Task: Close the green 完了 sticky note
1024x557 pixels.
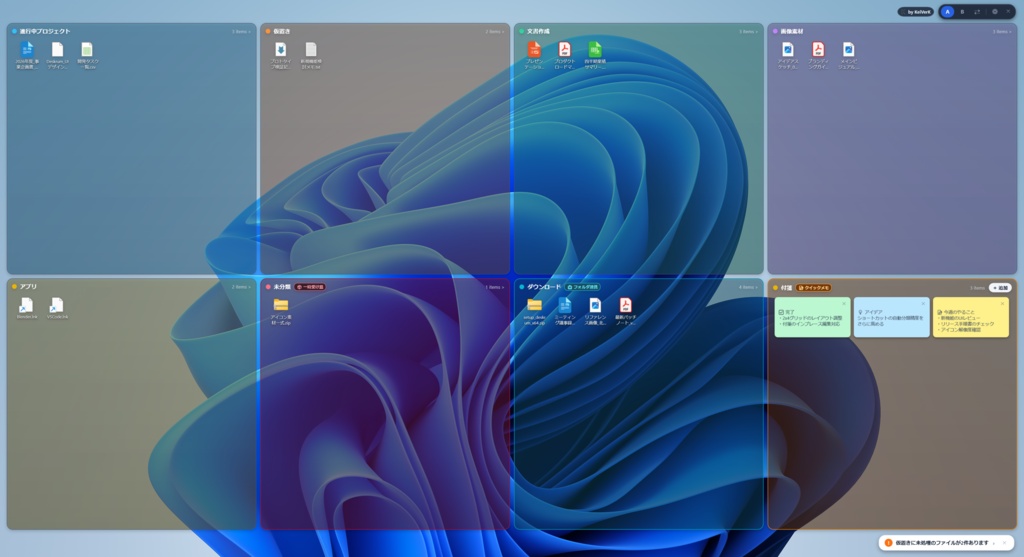Action: click(x=844, y=304)
